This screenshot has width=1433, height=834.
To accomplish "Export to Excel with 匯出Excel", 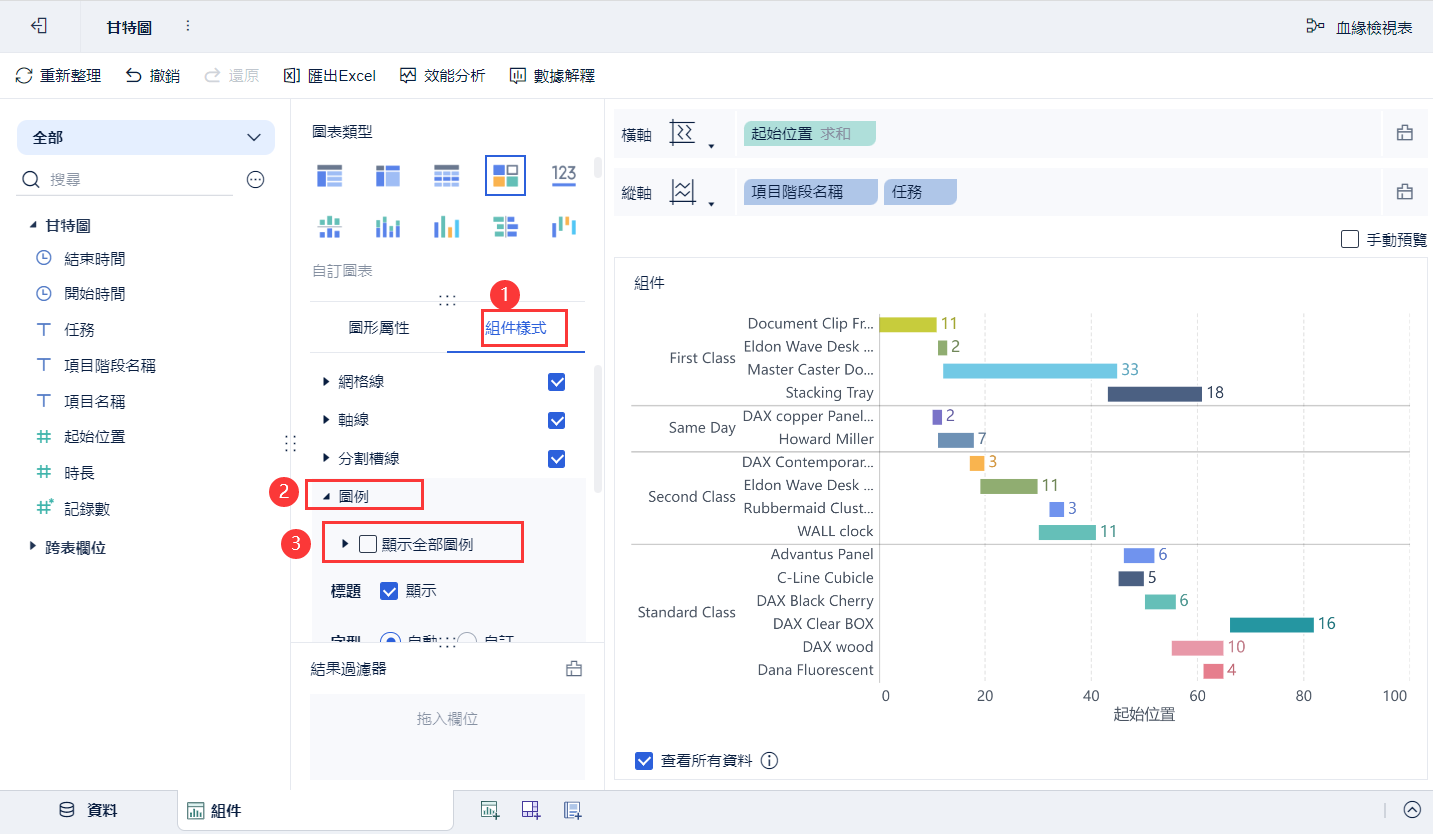I will [329, 75].
